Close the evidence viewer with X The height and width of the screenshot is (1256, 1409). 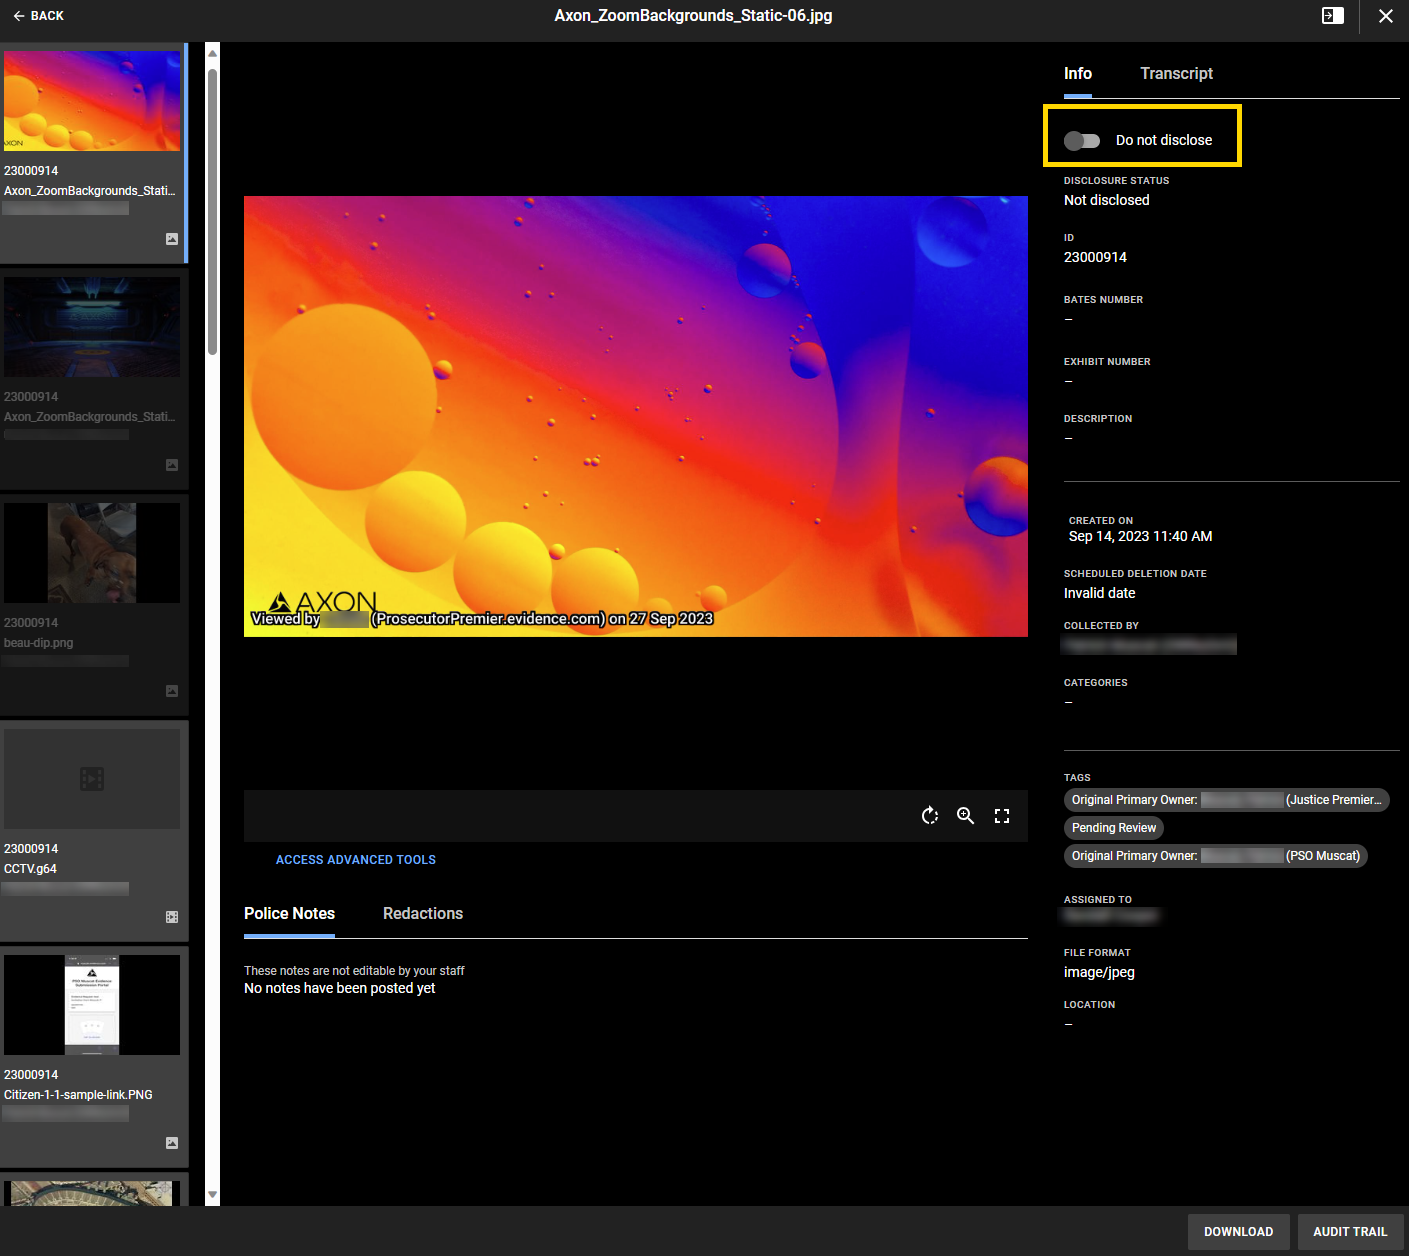1385,16
